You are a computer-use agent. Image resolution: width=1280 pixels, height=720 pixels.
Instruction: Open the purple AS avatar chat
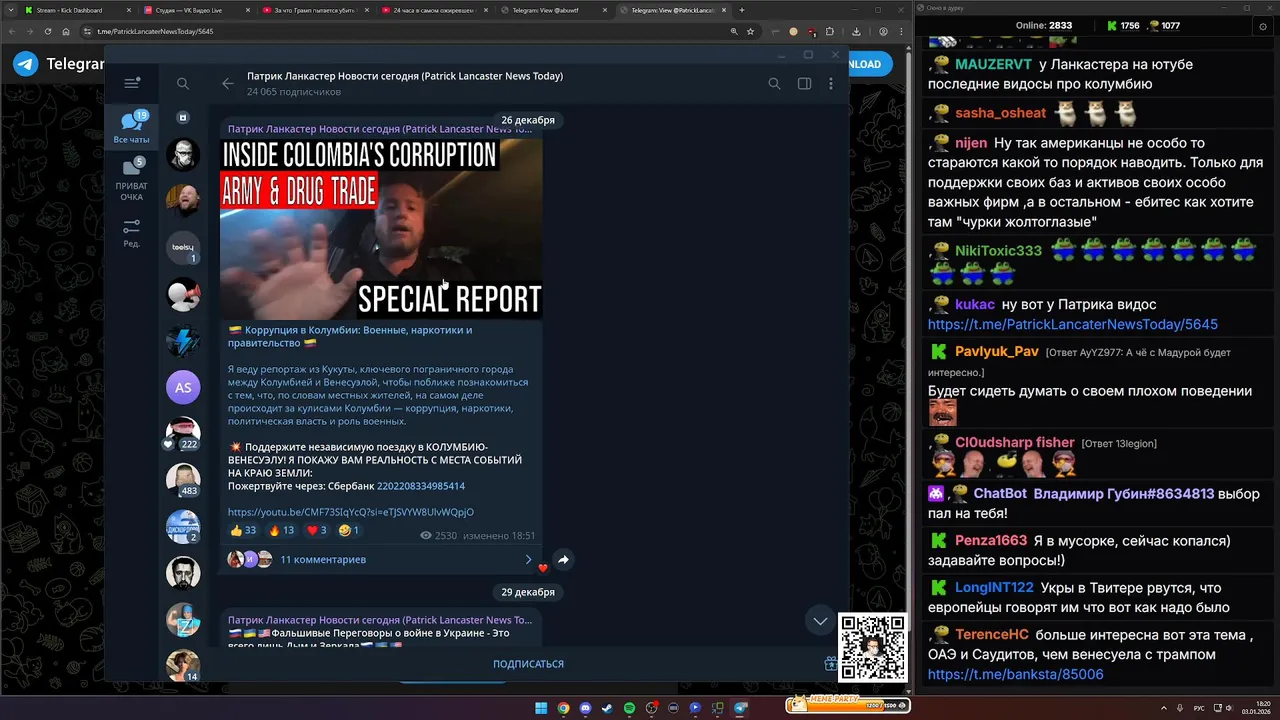pyautogui.click(x=183, y=387)
